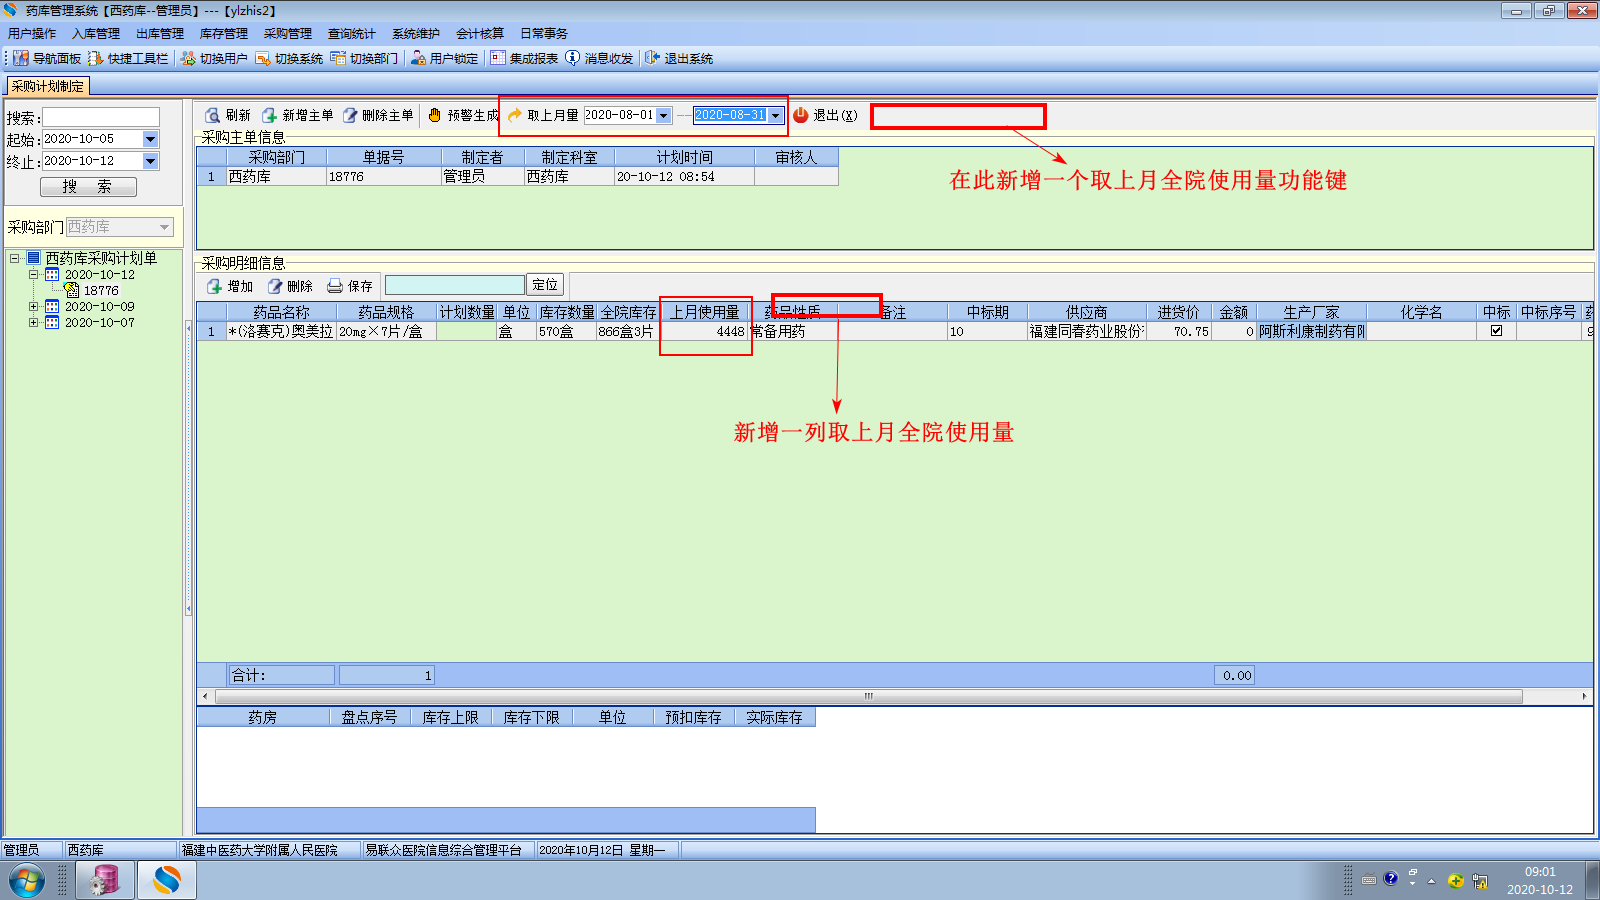Open 消息收发 messaging icon
This screenshot has width=1600, height=900.
click(572, 58)
